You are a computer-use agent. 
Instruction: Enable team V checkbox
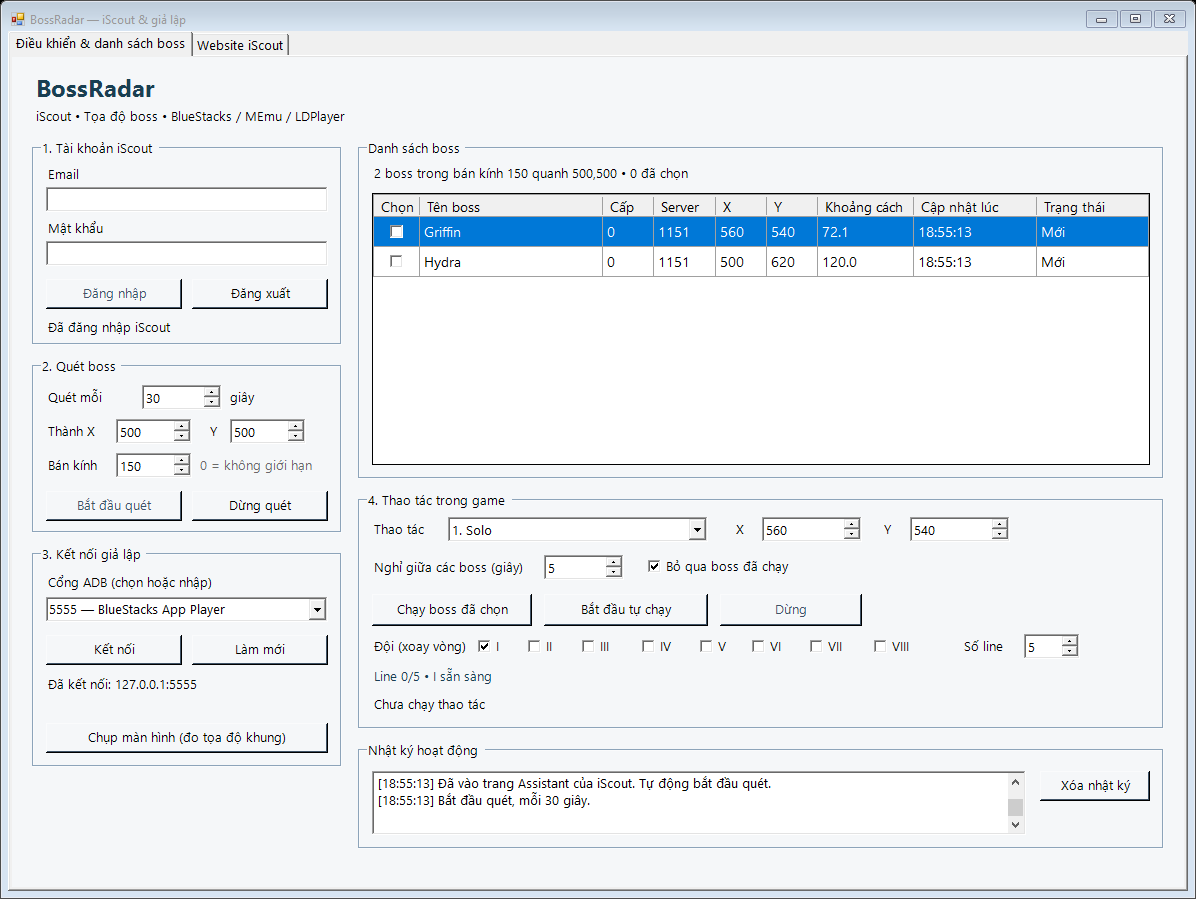coord(706,646)
